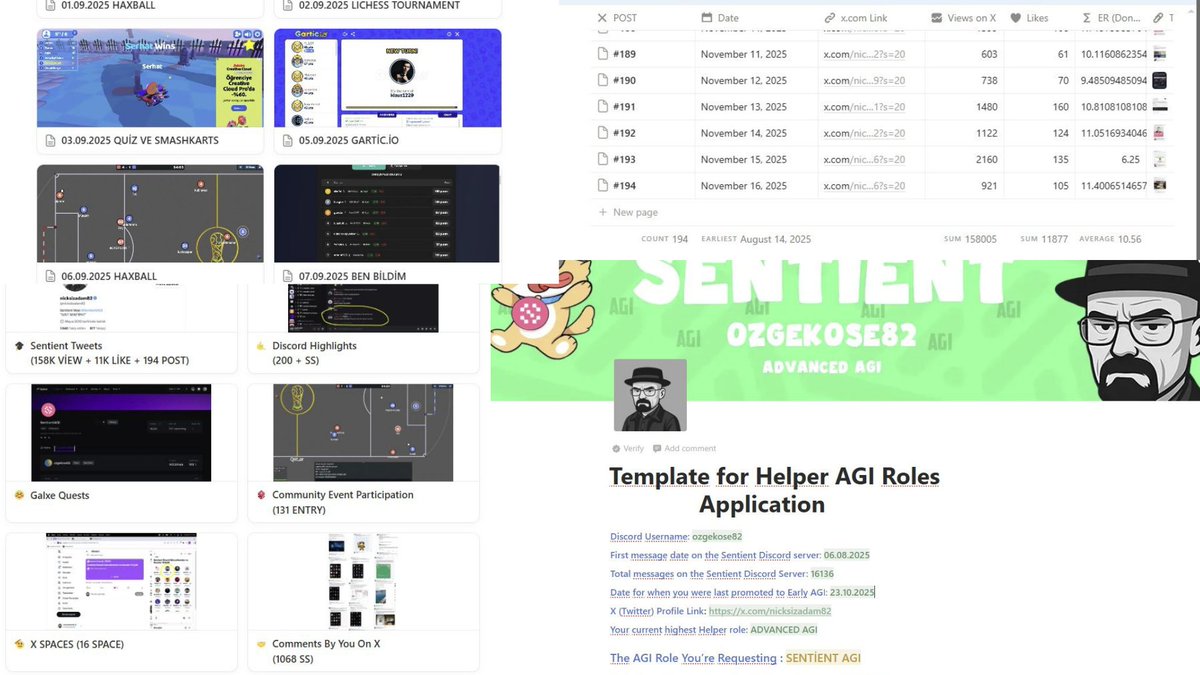
Task: Follow the x.com link in row #193
Action: tap(864, 159)
